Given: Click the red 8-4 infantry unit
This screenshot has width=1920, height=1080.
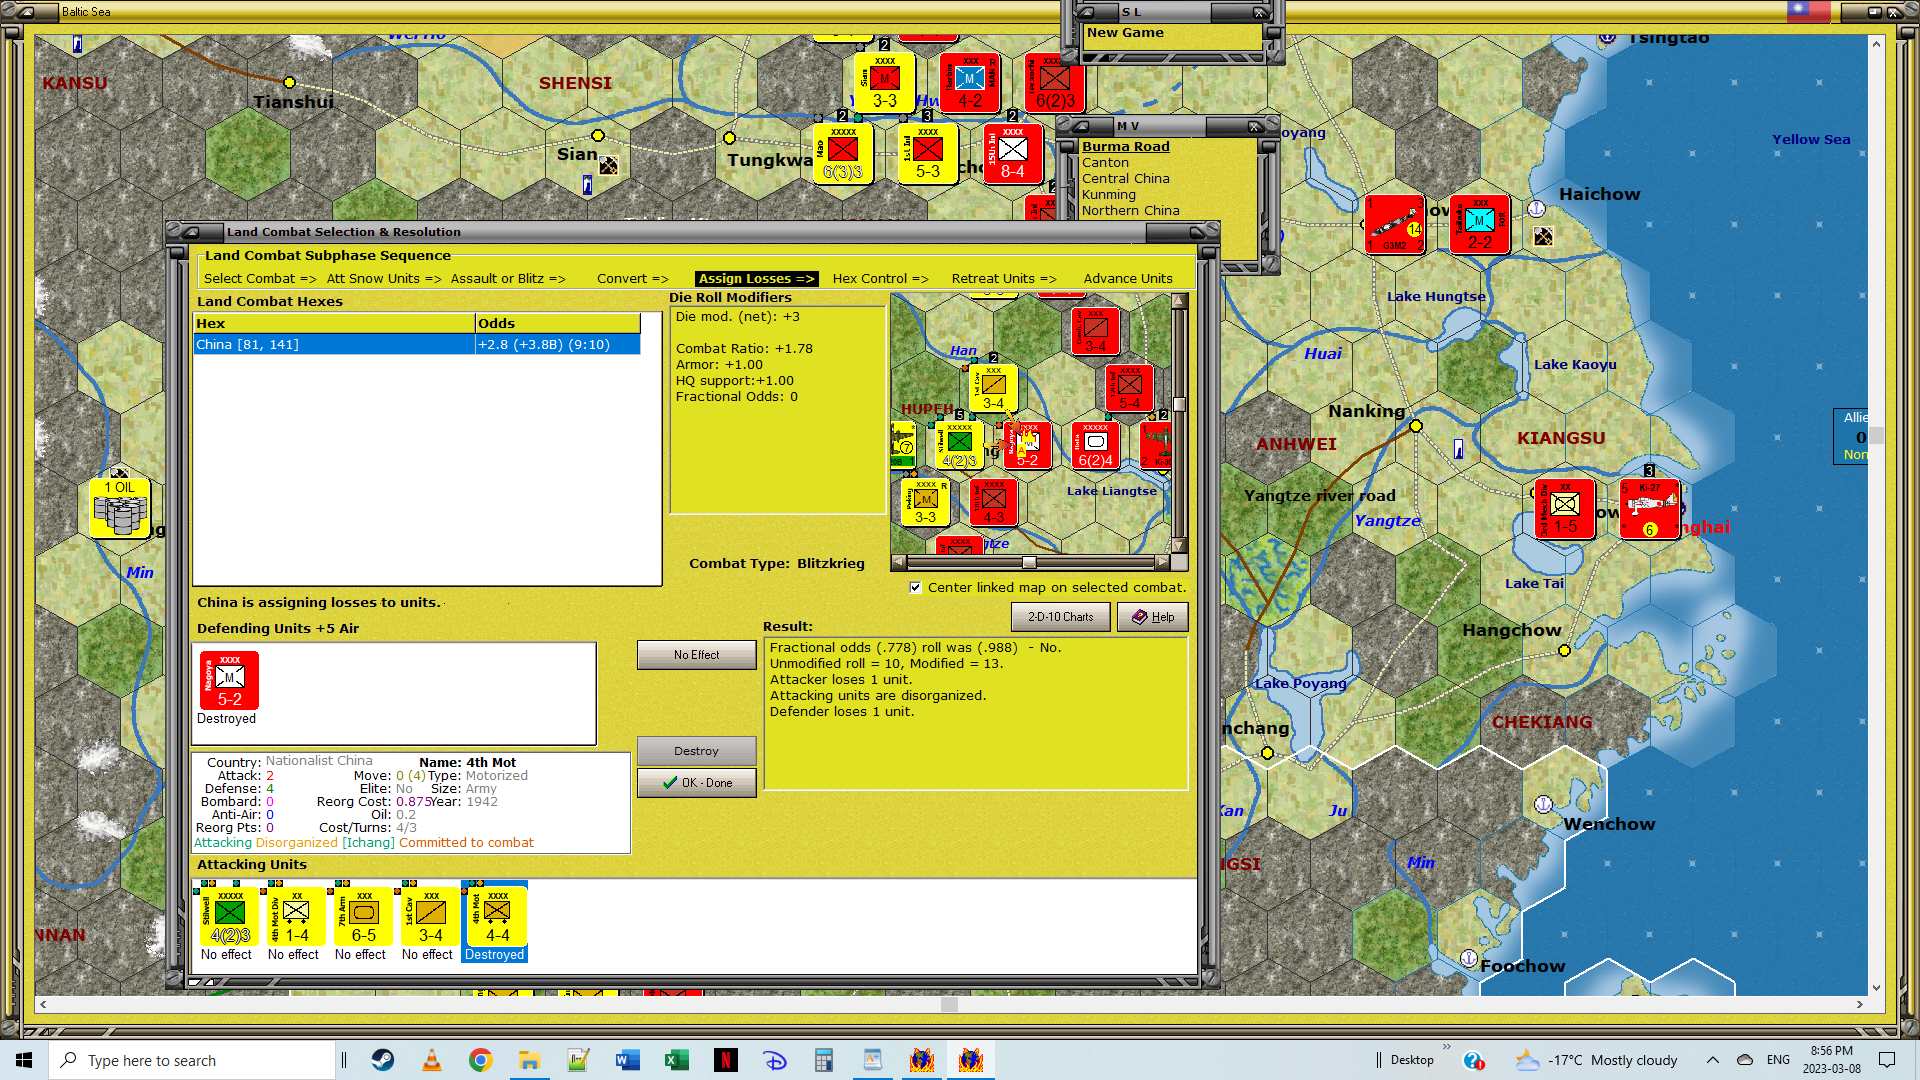Looking at the screenshot, I should [1012, 153].
